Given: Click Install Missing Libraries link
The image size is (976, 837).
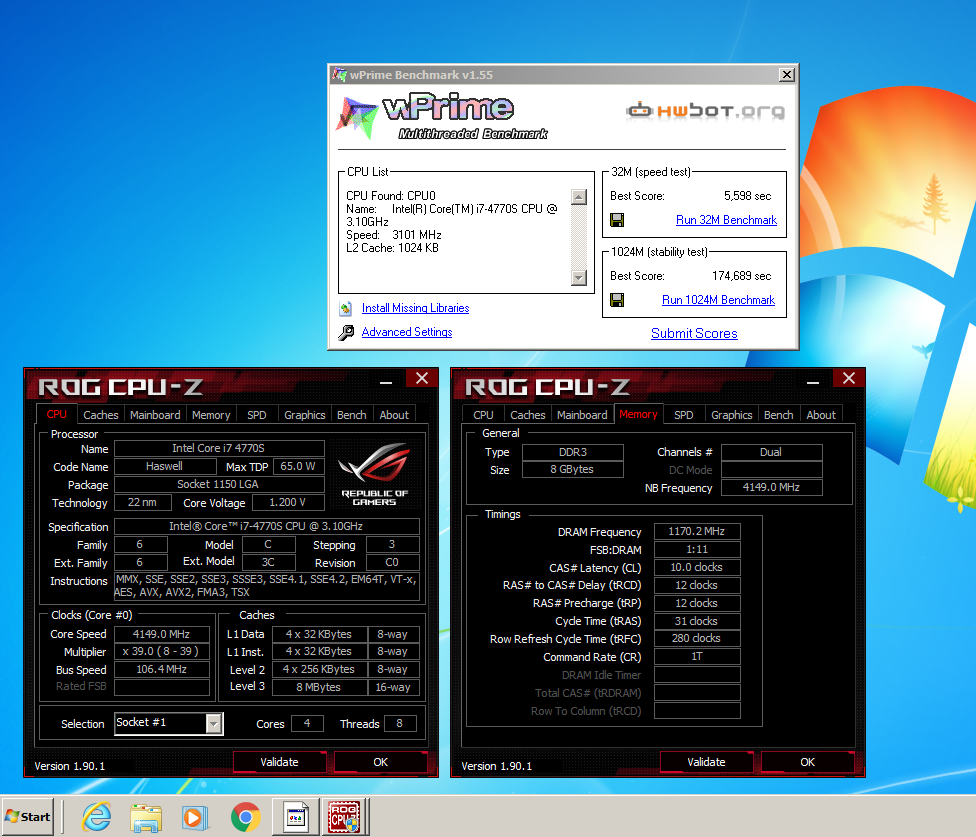Looking at the screenshot, I should [415, 308].
